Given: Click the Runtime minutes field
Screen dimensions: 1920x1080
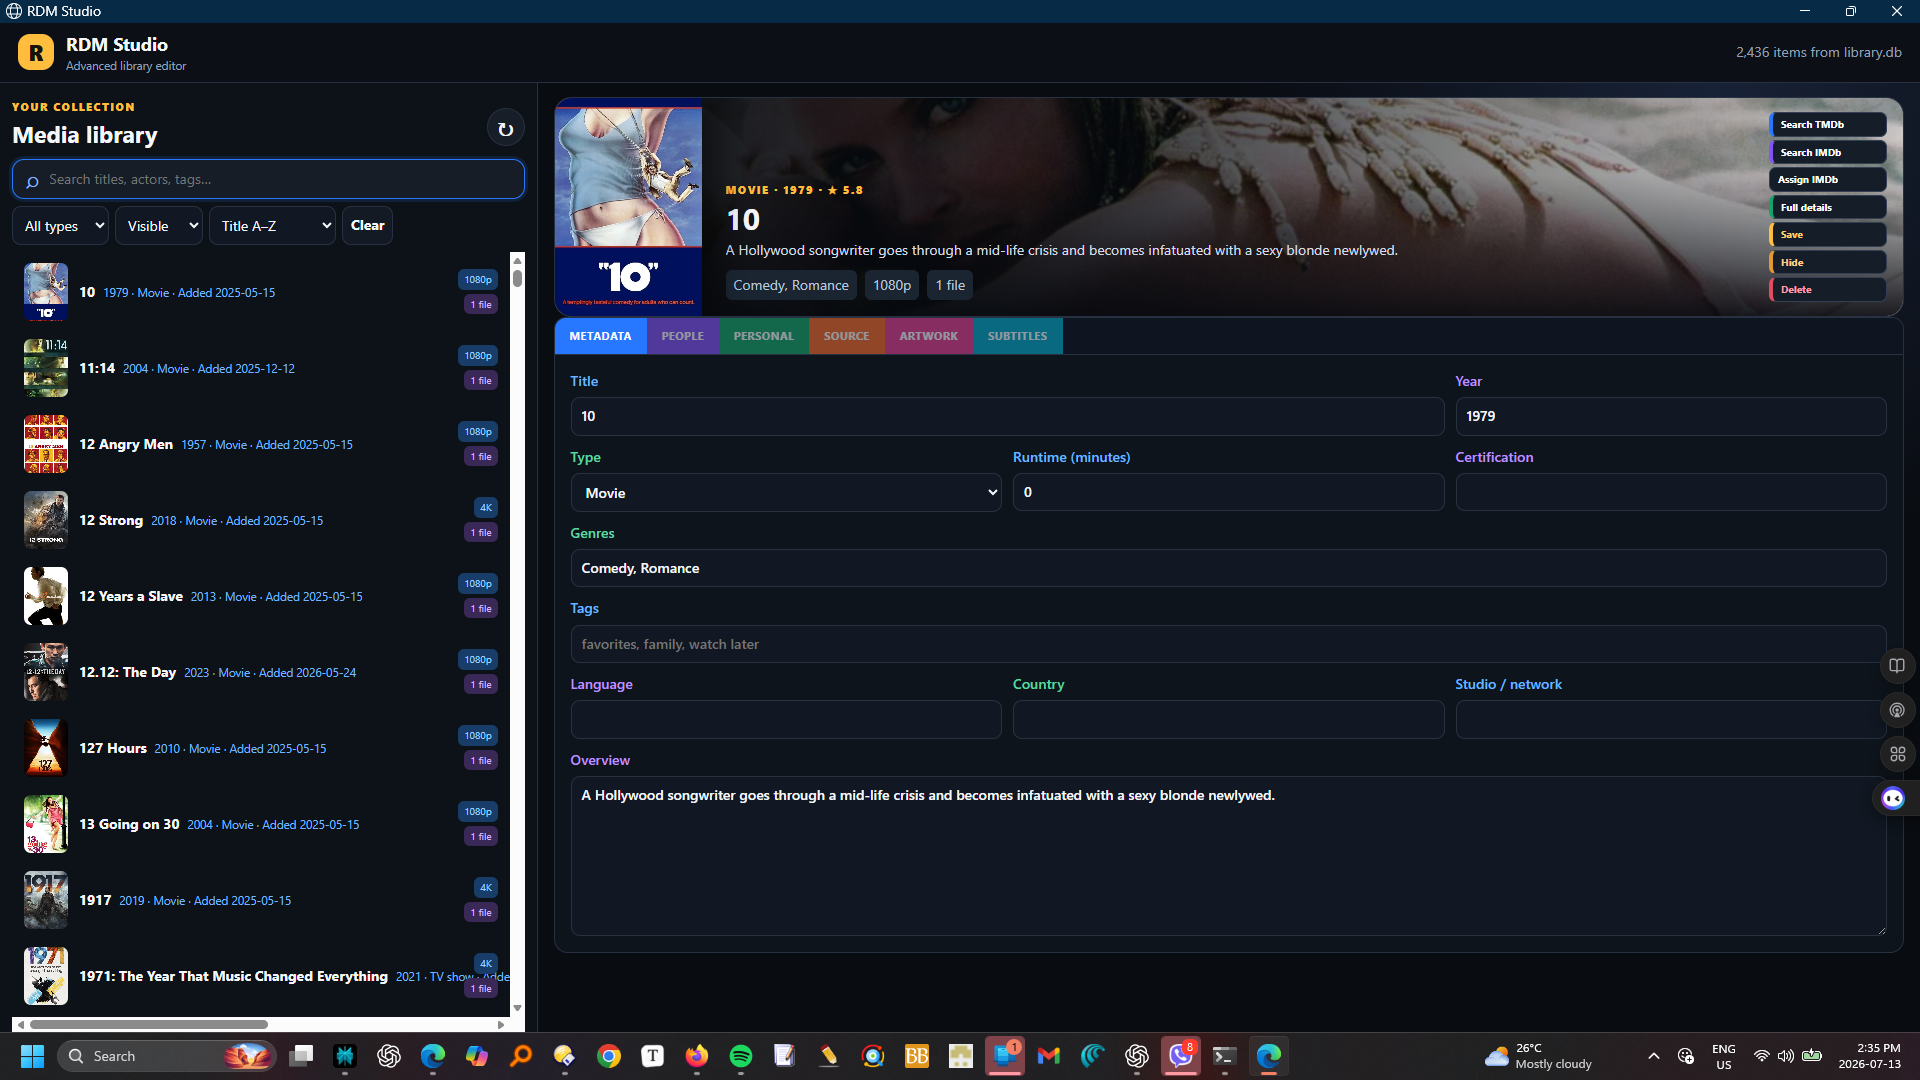Looking at the screenshot, I should coord(1228,493).
